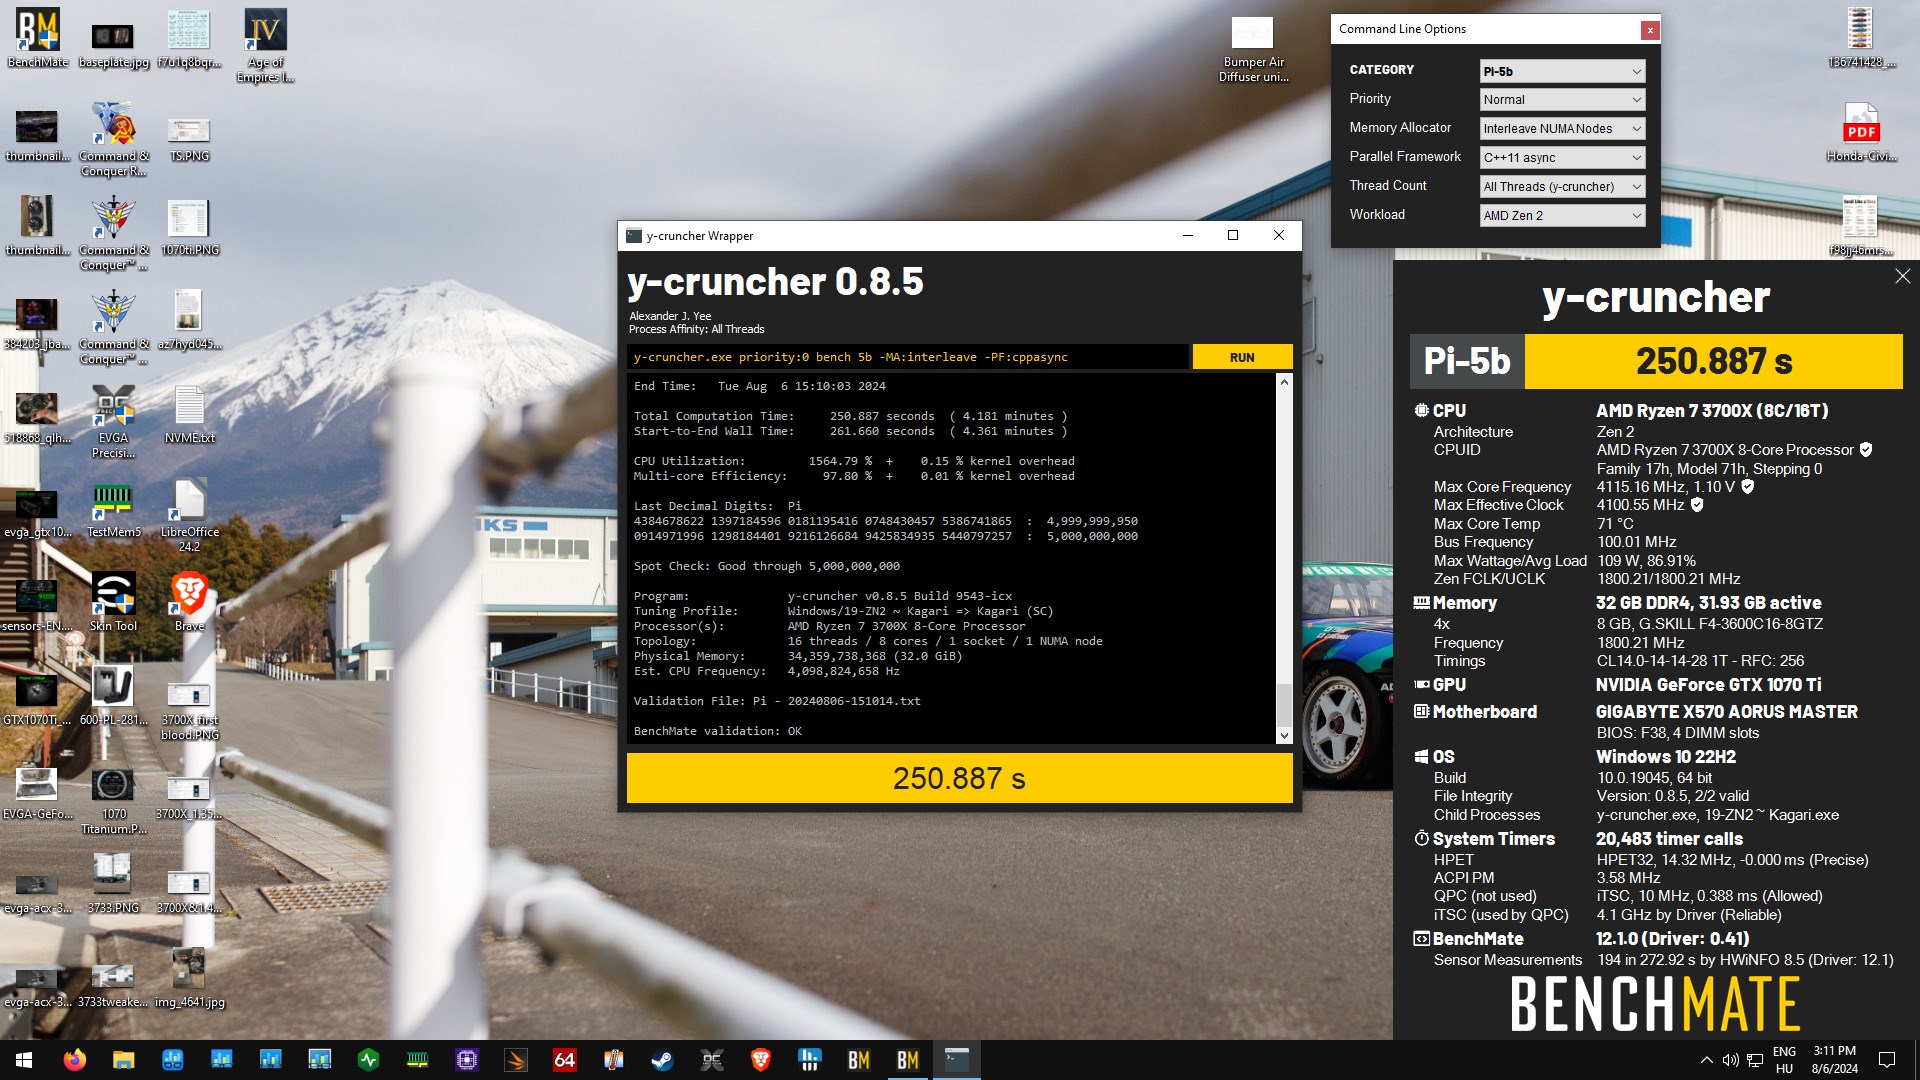1920x1080 pixels.
Task: Open volume control in system tray
Action: pyautogui.click(x=1730, y=1060)
